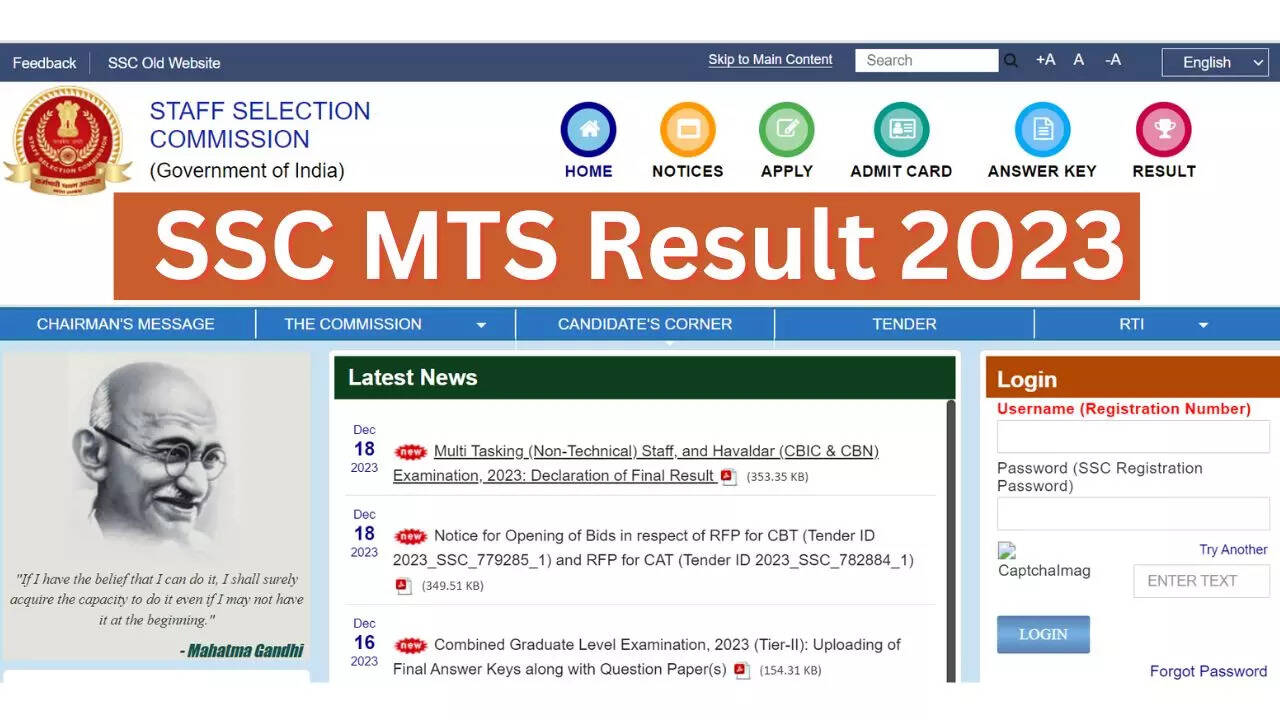Click the search magnifier icon

click(x=1011, y=61)
